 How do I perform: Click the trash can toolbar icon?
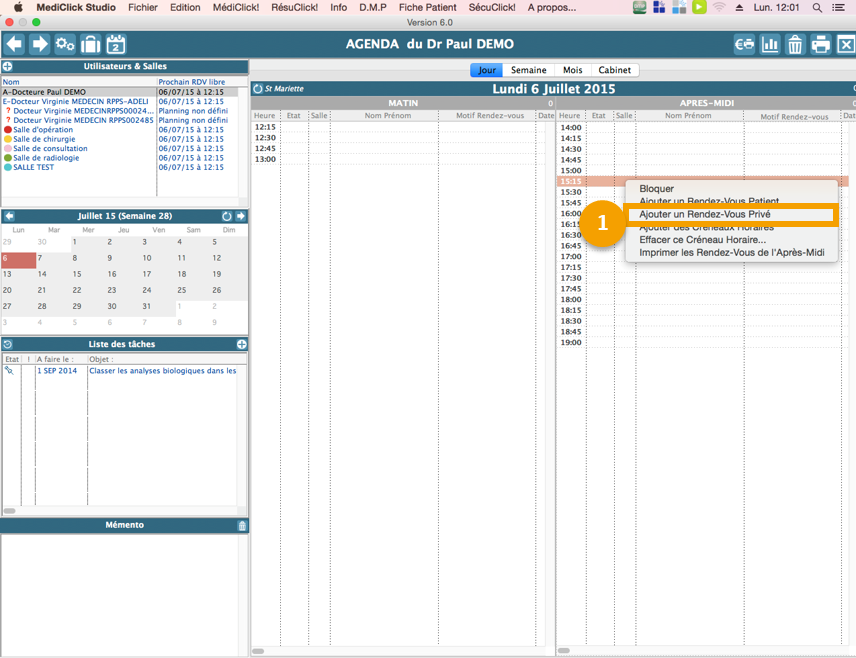pyautogui.click(x=795, y=44)
